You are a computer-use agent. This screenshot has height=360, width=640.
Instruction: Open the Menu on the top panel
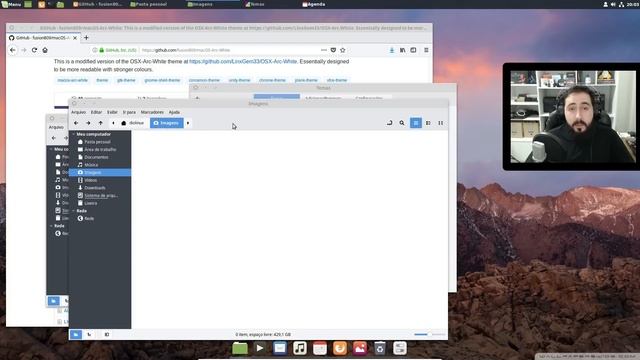point(11,4)
